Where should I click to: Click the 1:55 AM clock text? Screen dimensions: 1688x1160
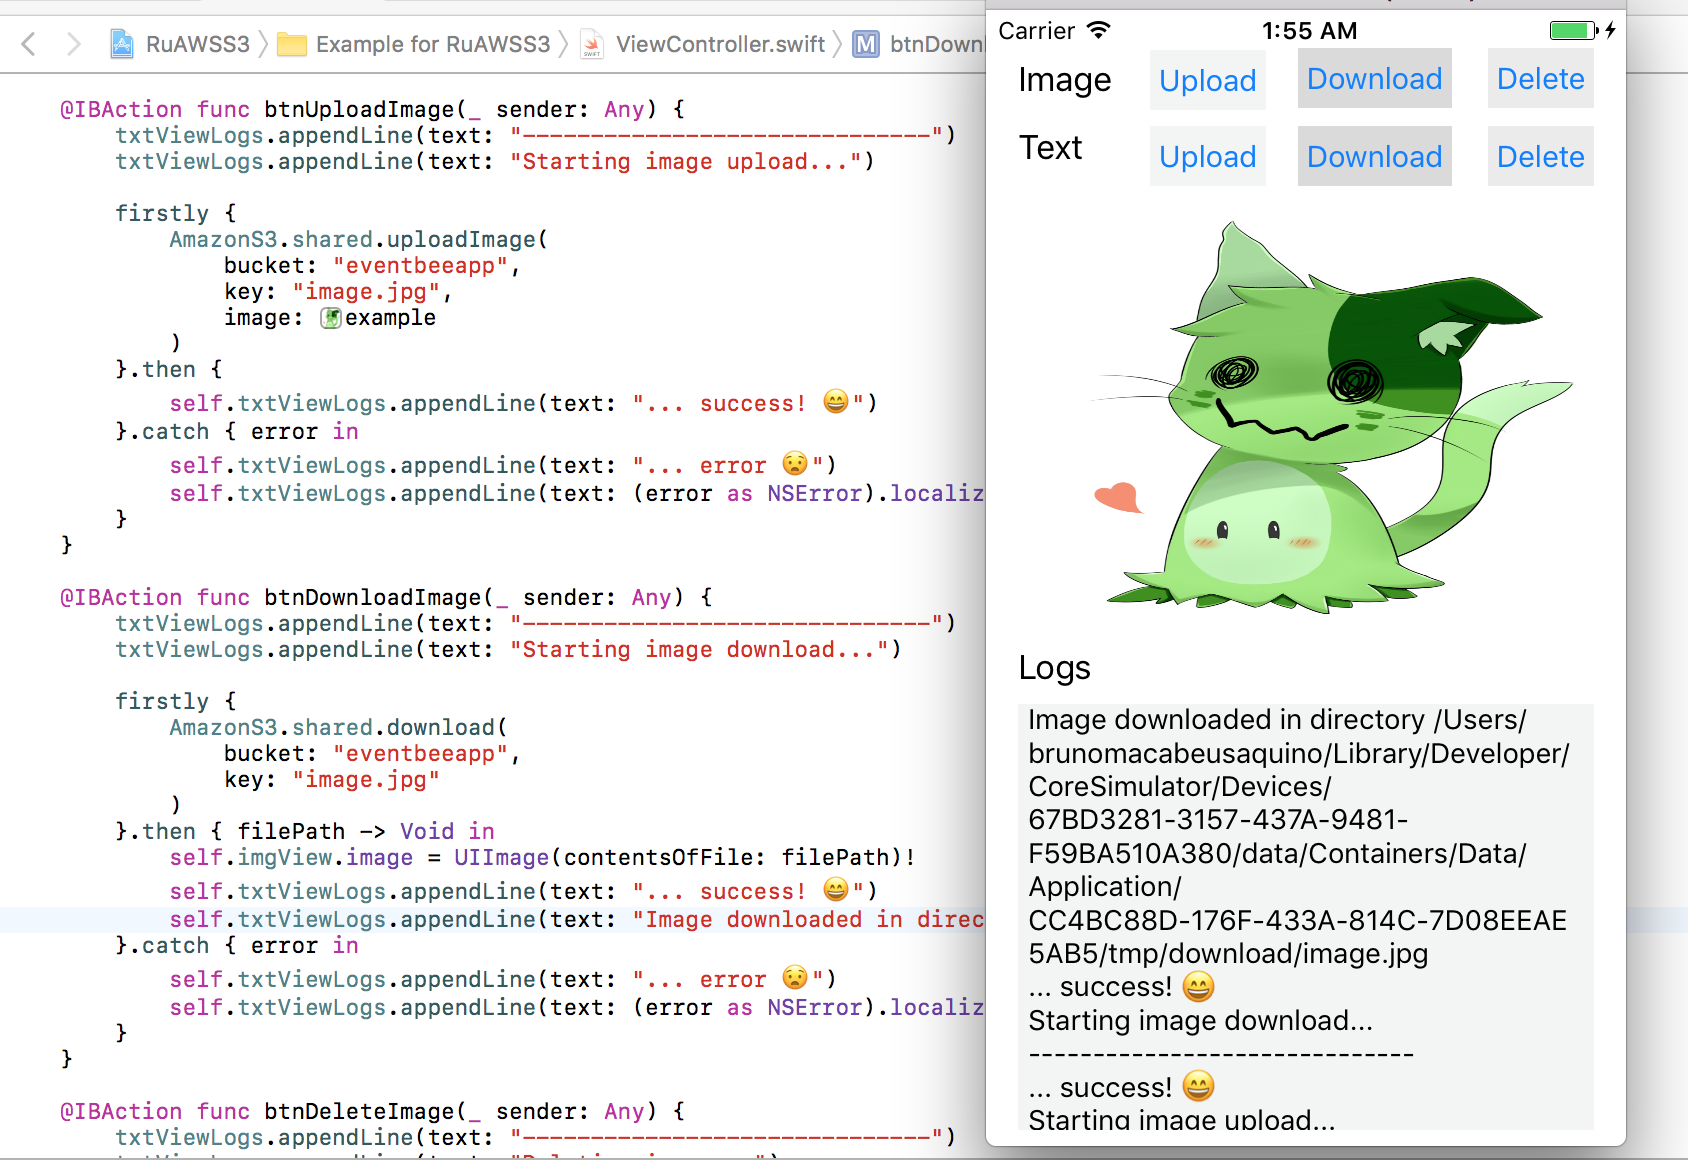coord(1309,31)
